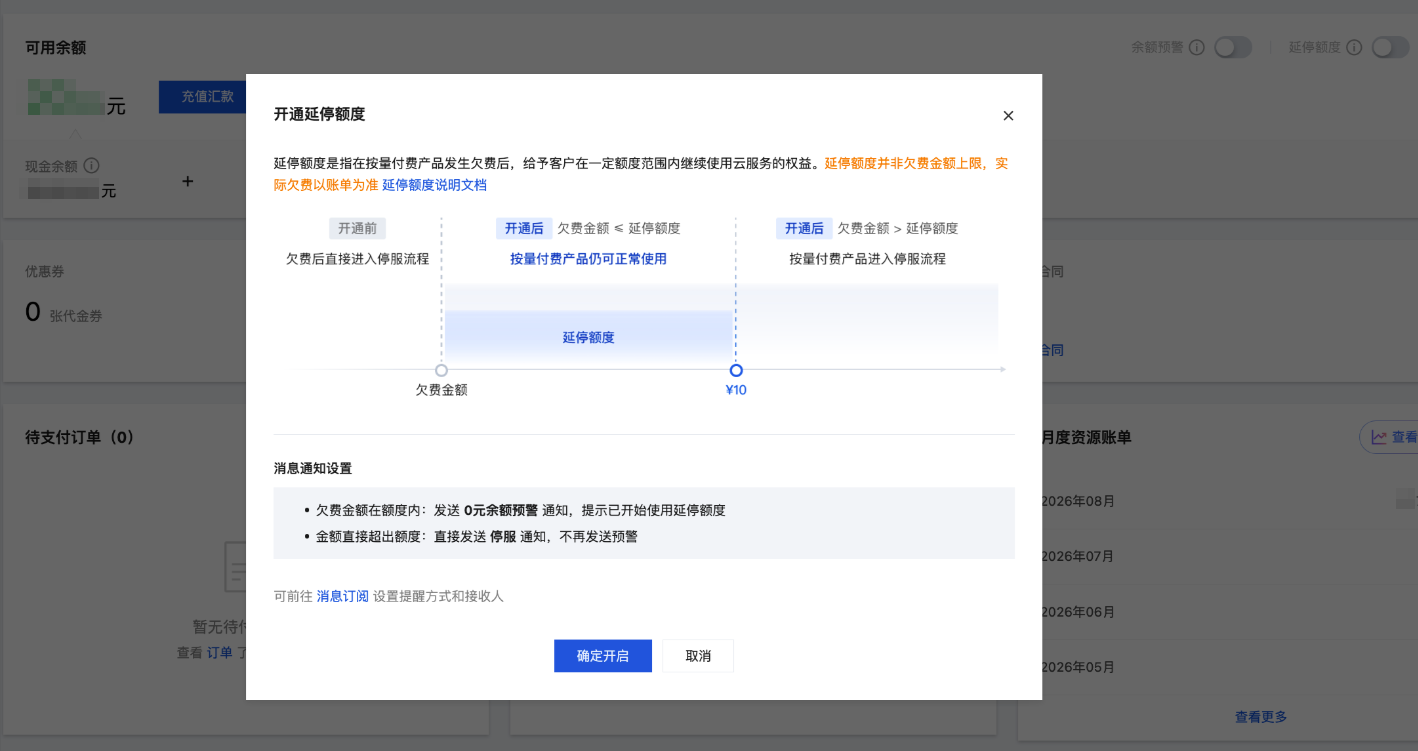Screen dimensions: 1418x751
Task: Show info icon next to 余额预警
Action: tap(1197, 47)
